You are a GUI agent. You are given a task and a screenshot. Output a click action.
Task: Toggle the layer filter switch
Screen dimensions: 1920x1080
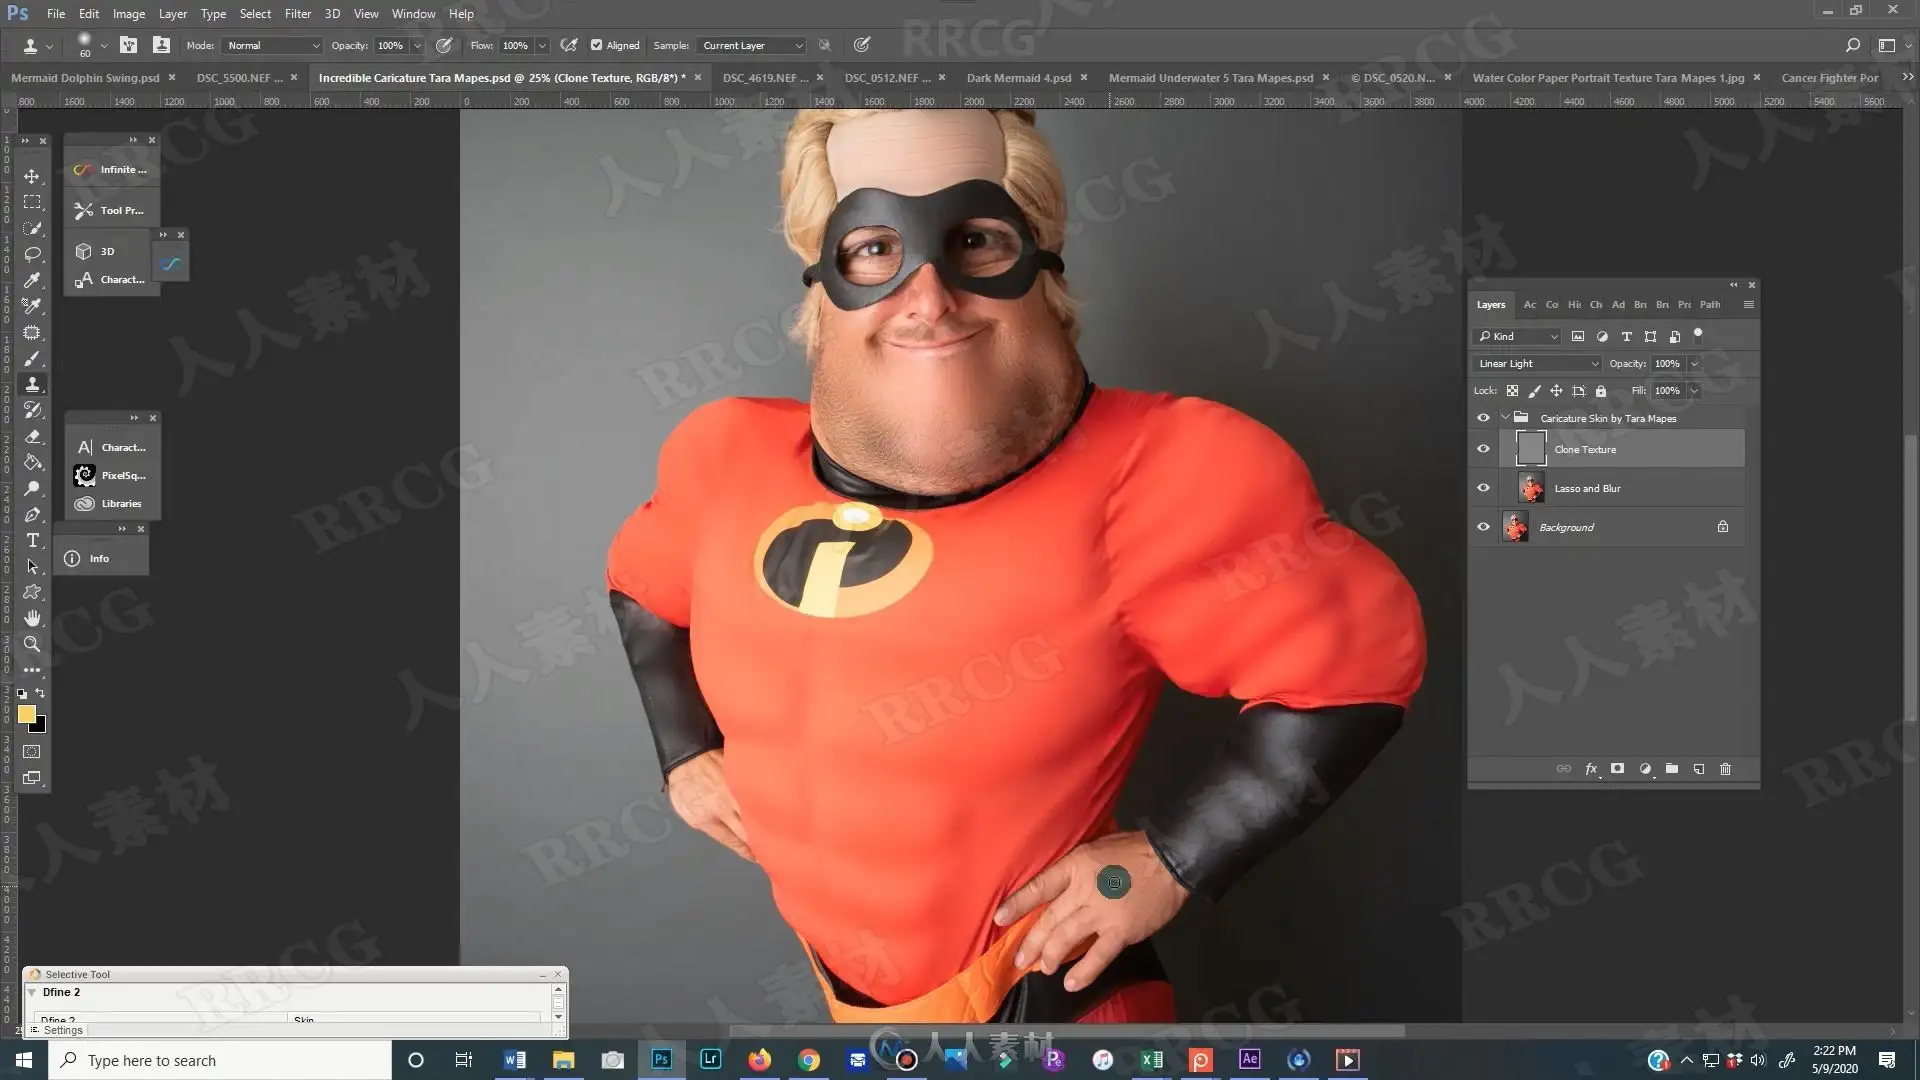click(x=1698, y=335)
